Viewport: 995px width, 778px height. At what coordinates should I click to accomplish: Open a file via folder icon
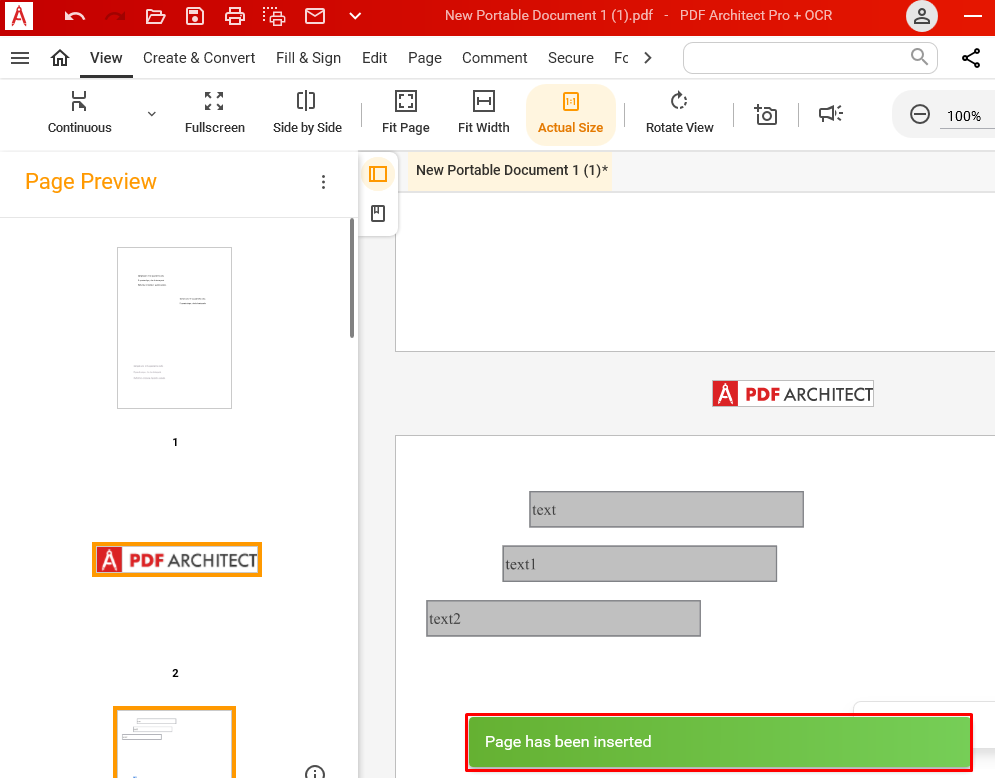point(155,16)
